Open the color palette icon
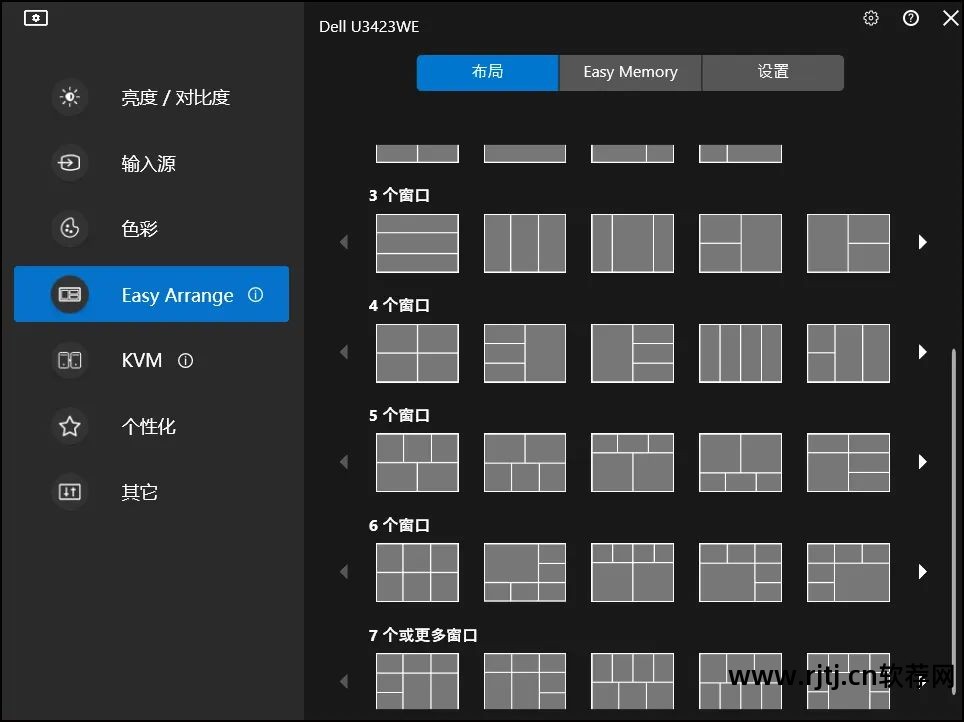The image size is (964, 722). coord(69,229)
